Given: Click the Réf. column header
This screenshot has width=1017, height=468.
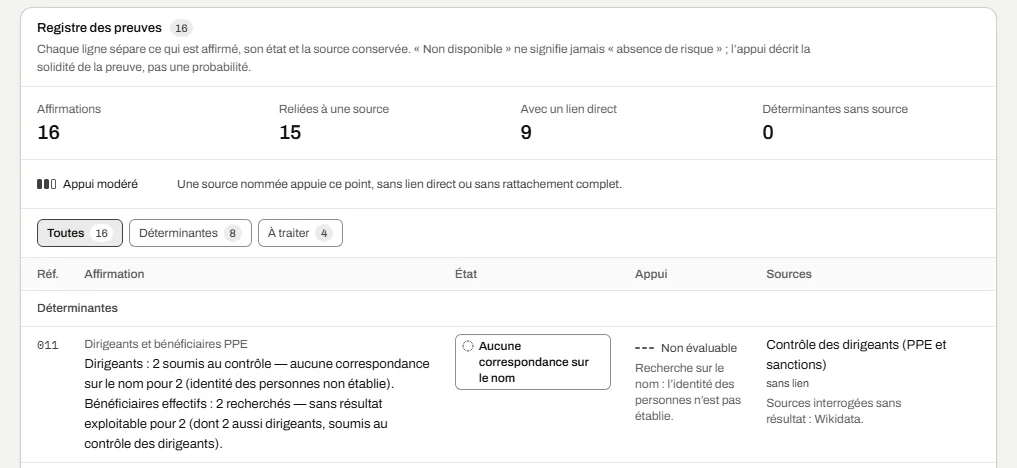Looking at the screenshot, I should point(48,274).
